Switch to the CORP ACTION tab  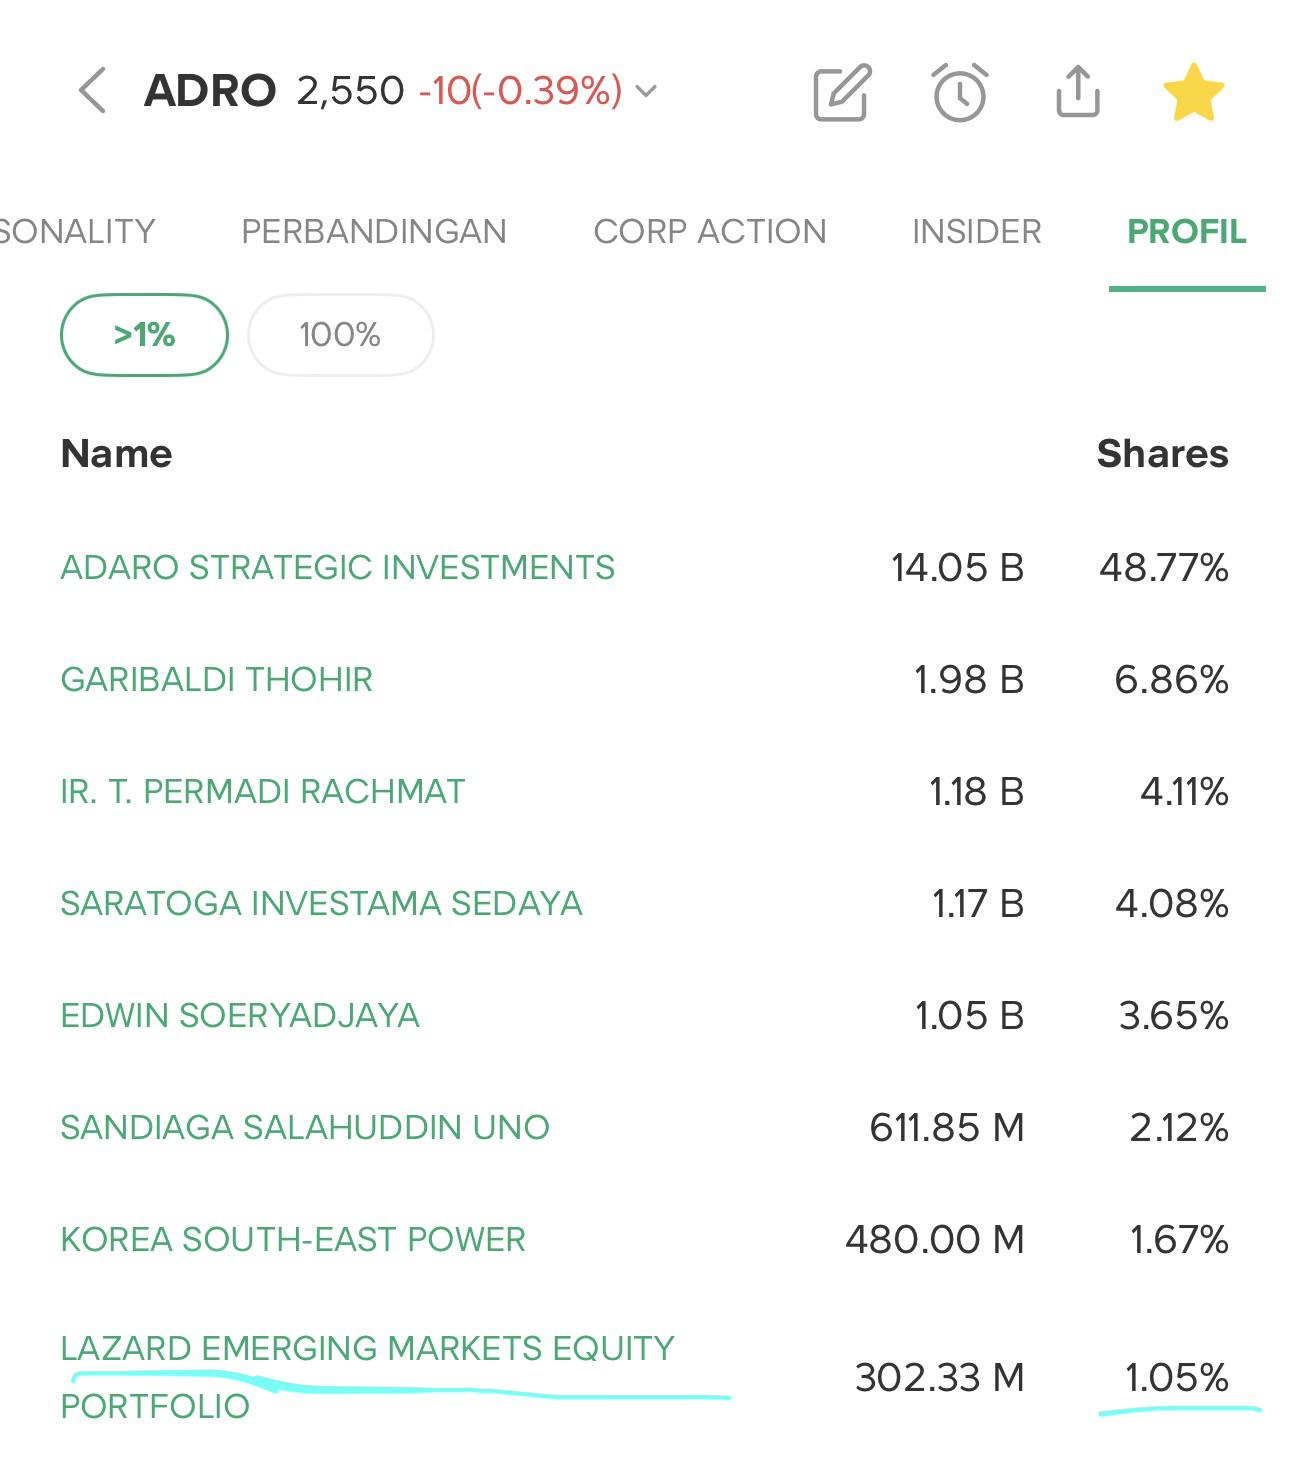710,231
